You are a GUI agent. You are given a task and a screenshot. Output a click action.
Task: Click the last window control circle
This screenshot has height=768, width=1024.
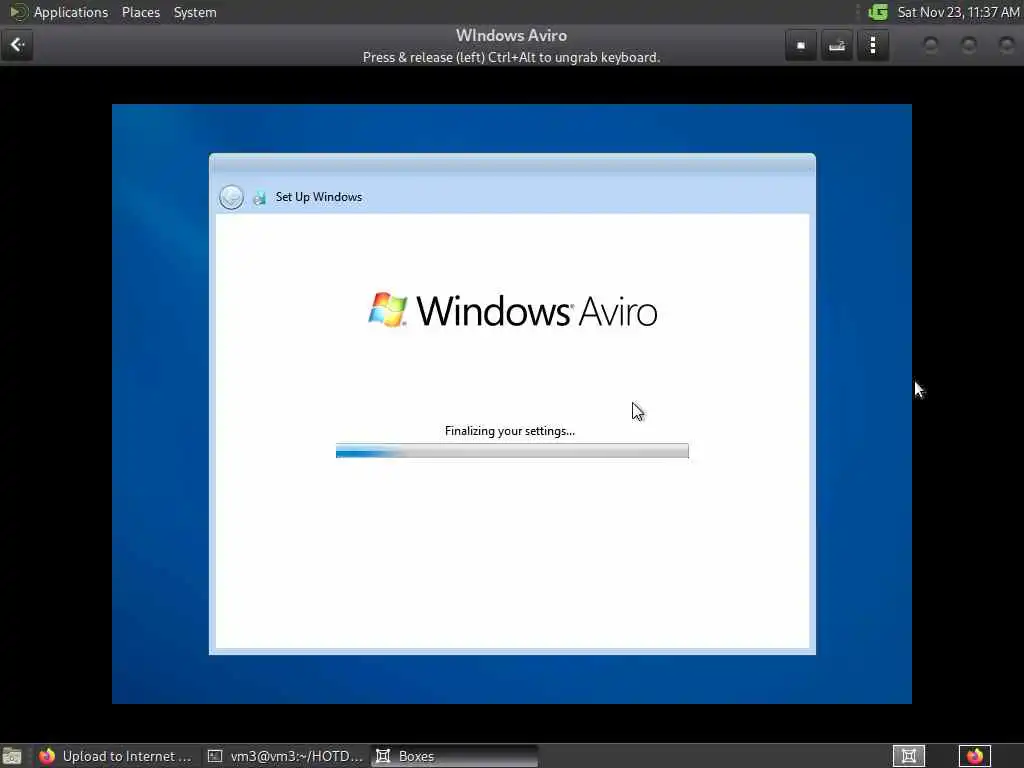(x=1006, y=45)
